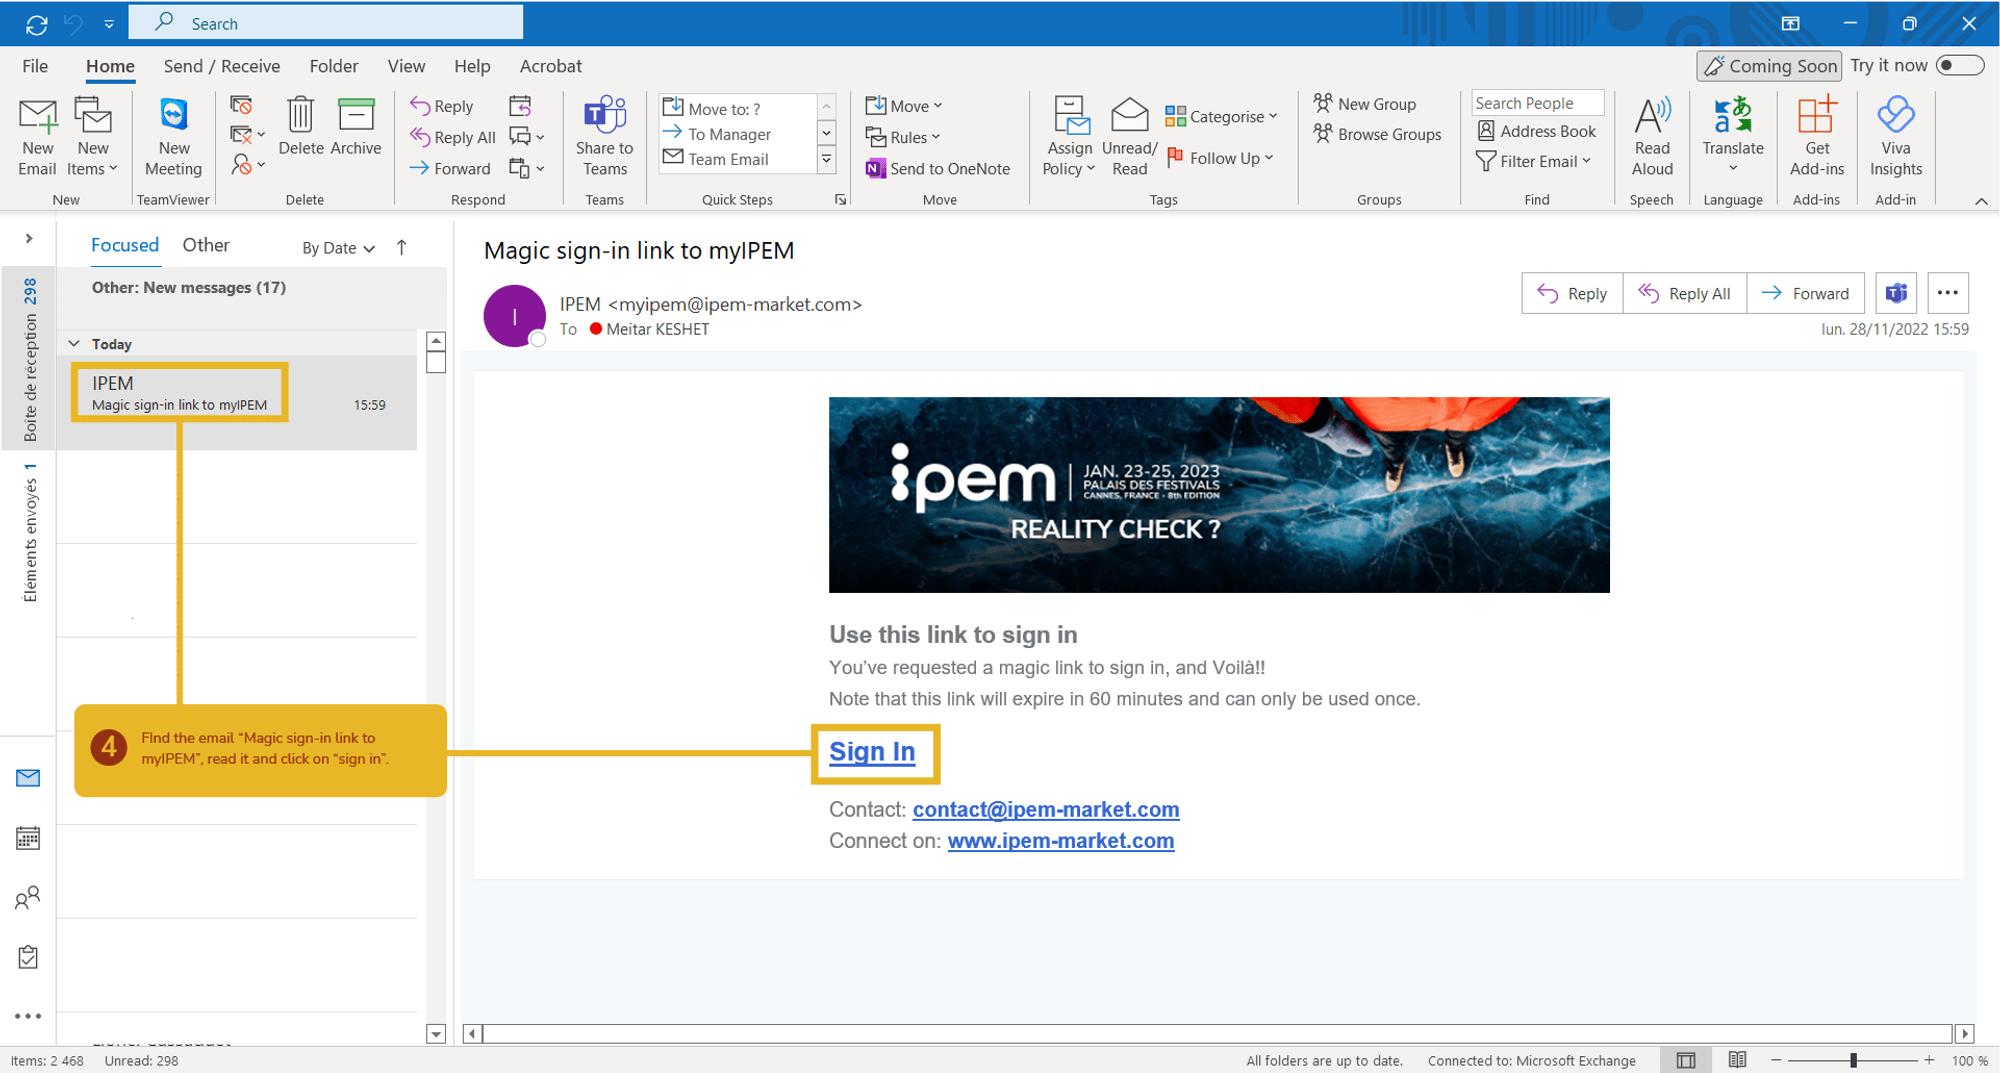Viewport: 2000px width, 1073px height.
Task: Toggle Unread/Read status
Action: (x=1129, y=137)
